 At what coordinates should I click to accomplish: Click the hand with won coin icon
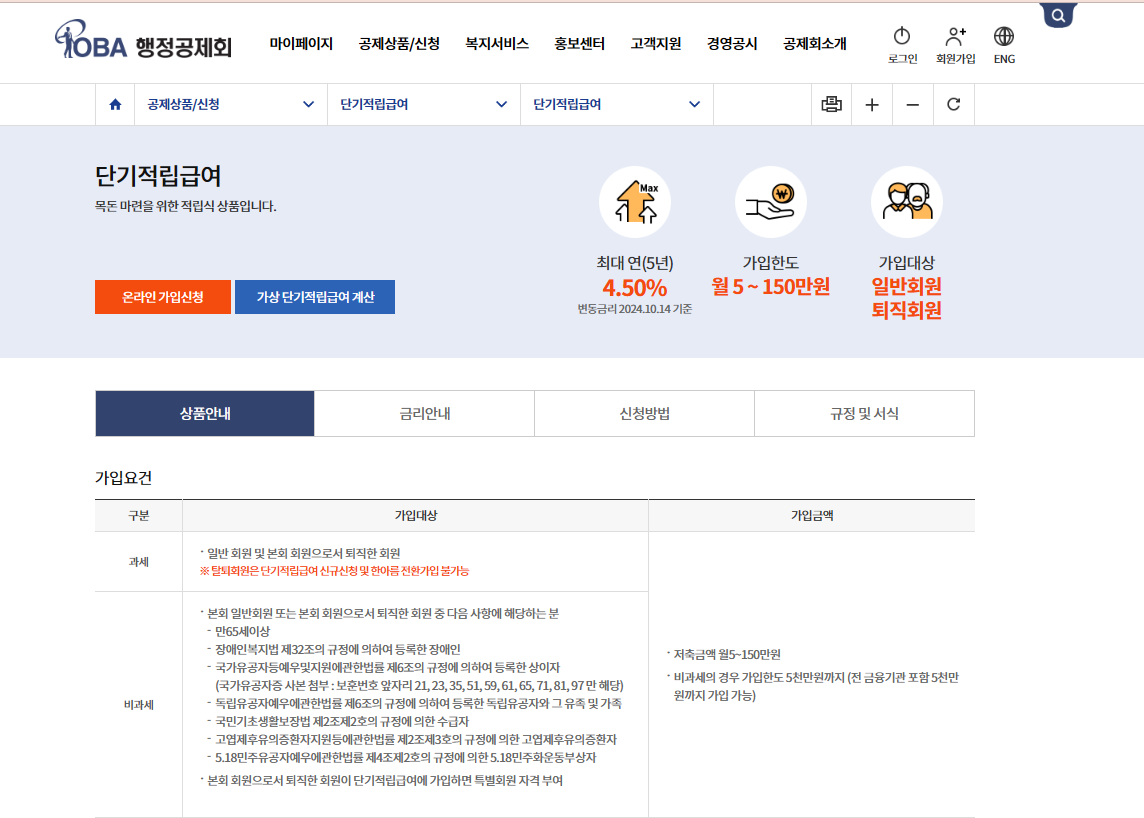click(x=770, y=202)
